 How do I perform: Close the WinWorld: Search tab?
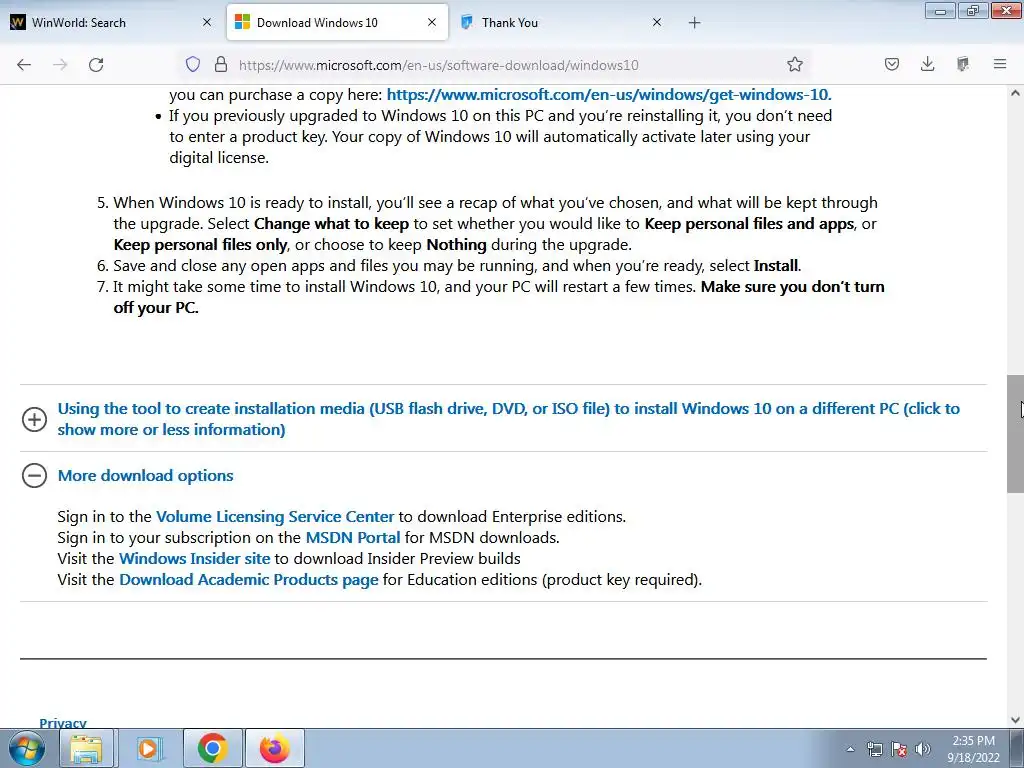pos(207,22)
